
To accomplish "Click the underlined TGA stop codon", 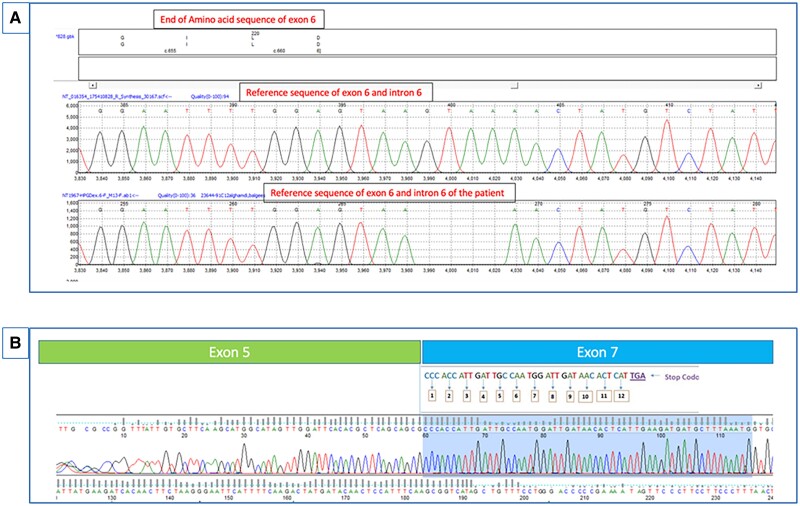I will [637, 376].
